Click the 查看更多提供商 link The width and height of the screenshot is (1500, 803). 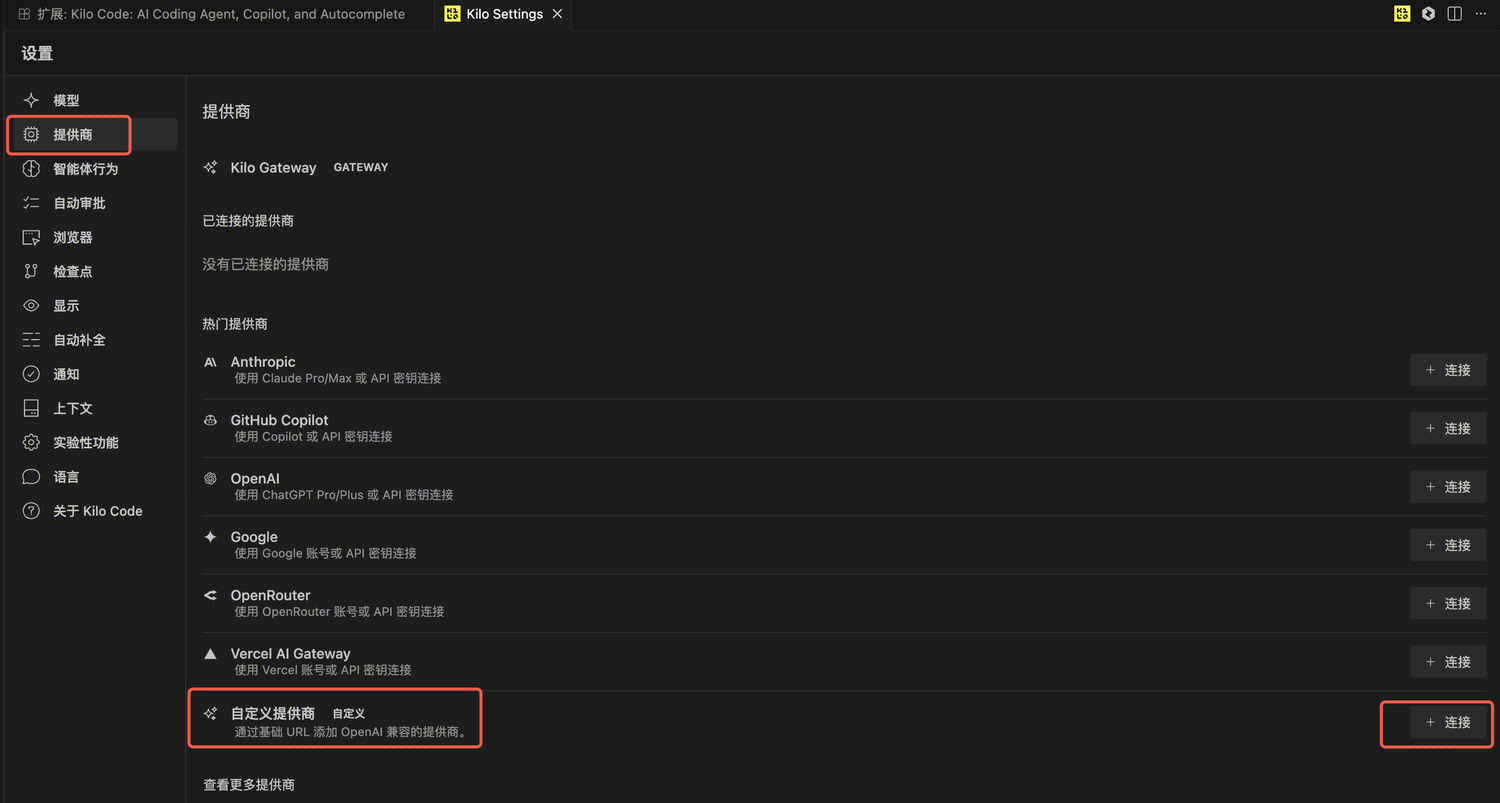point(249,785)
